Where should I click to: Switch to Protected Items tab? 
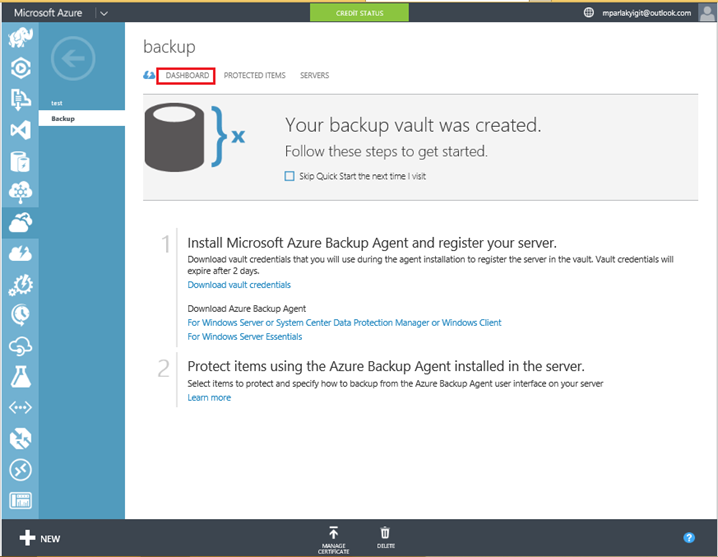click(x=255, y=75)
